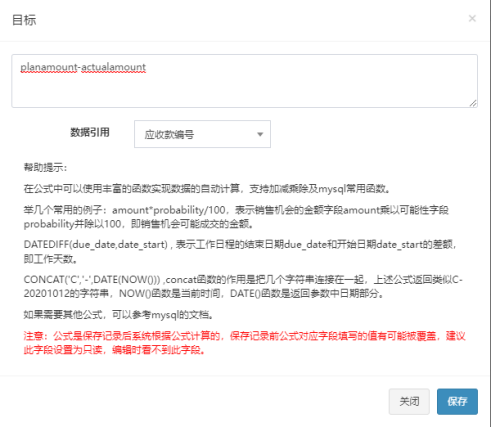Click the 目标 dialog title

pos(24,20)
